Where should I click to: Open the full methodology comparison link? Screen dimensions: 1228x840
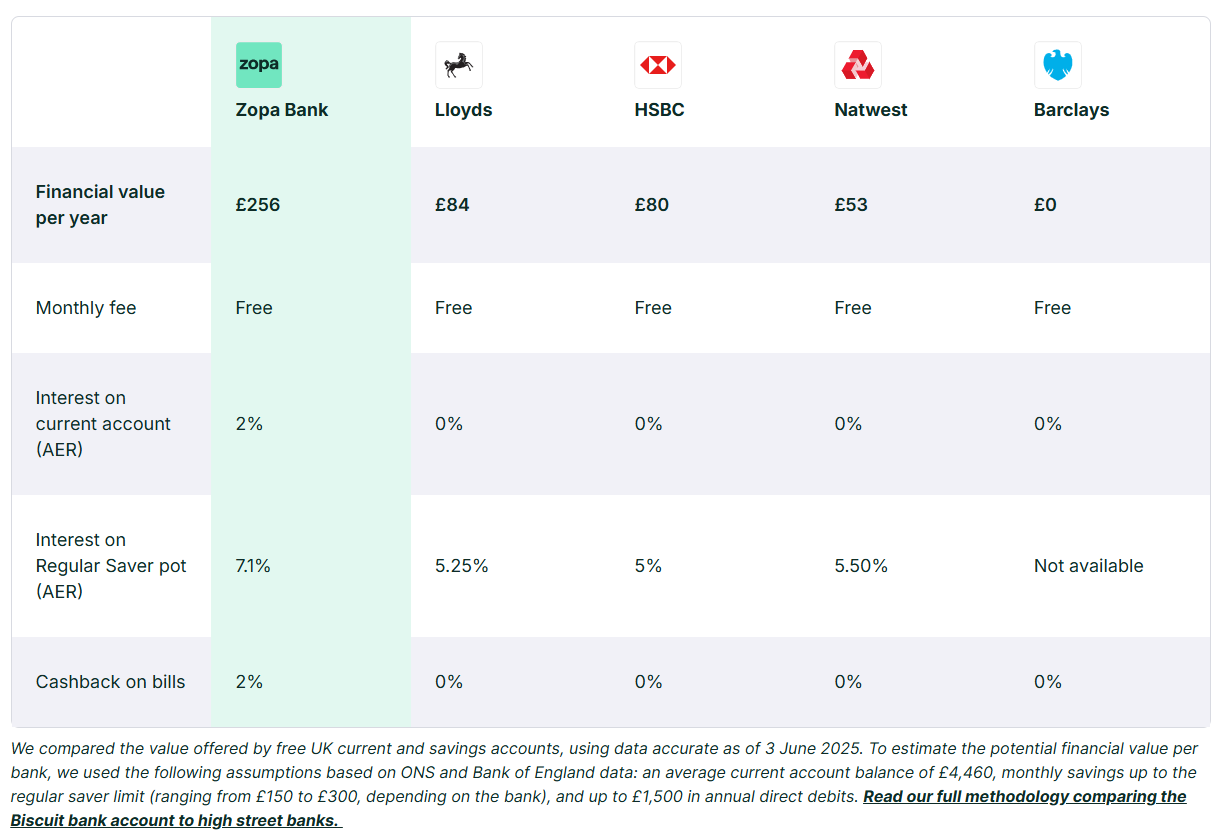(1024, 797)
